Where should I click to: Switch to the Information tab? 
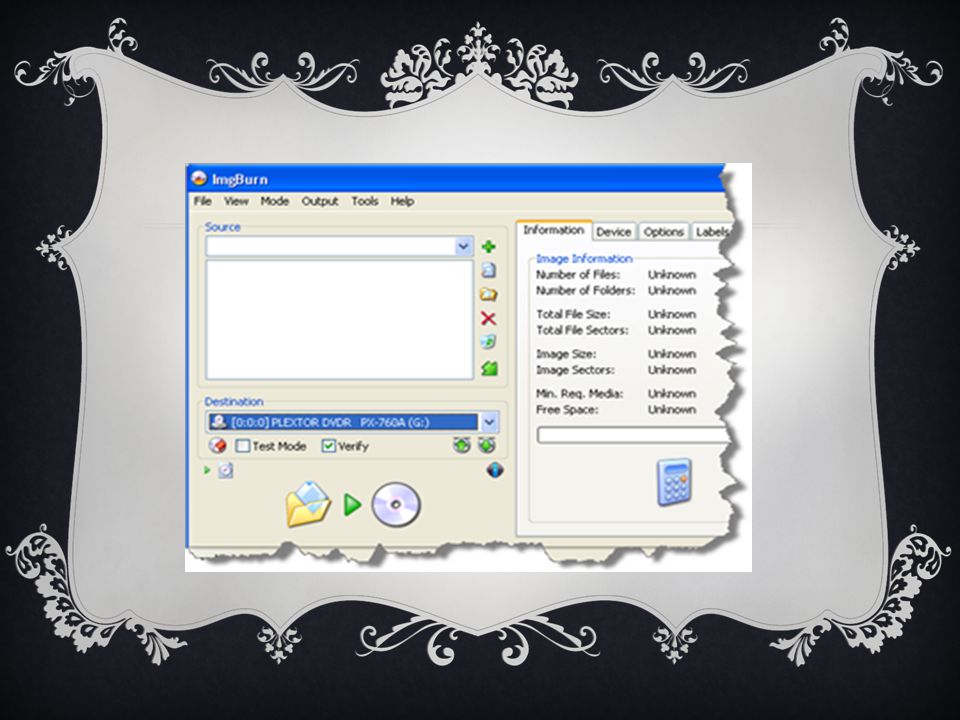tap(554, 230)
